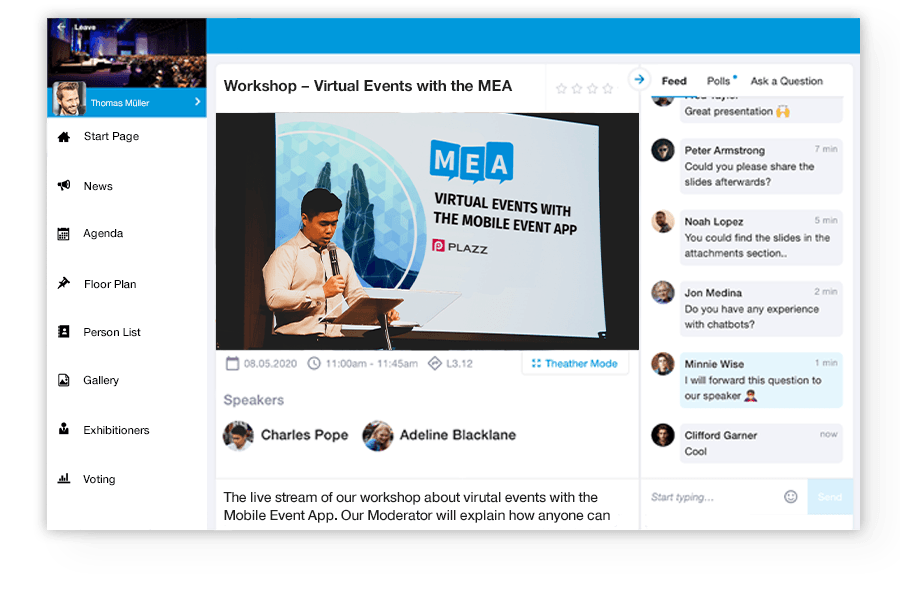Switch to the Ask a Question tab
The width and height of the screenshot is (900, 593).
[786, 81]
